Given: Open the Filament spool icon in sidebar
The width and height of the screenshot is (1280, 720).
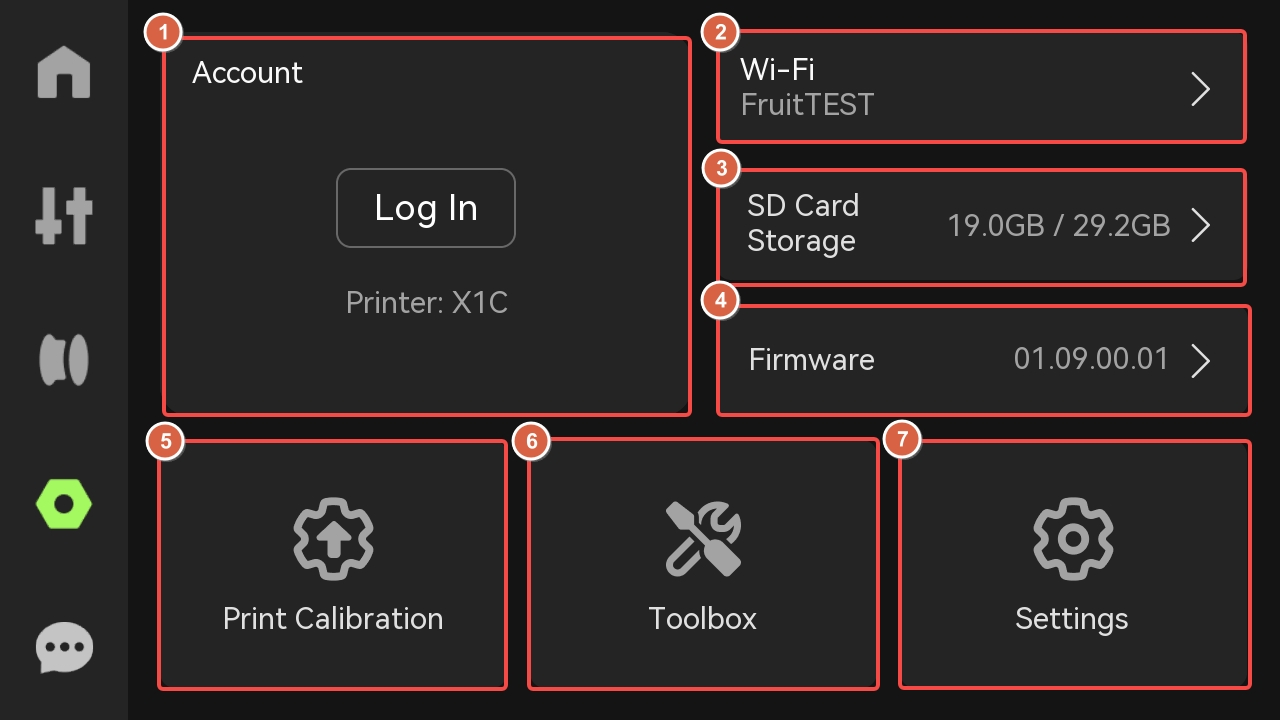Looking at the screenshot, I should pyautogui.click(x=64, y=360).
